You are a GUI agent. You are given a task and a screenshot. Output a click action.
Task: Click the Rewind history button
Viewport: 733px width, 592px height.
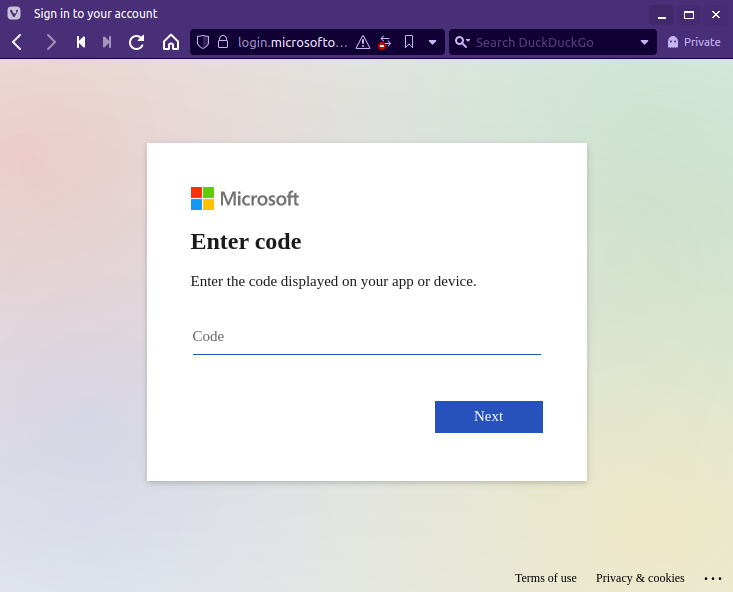(81, 42)
